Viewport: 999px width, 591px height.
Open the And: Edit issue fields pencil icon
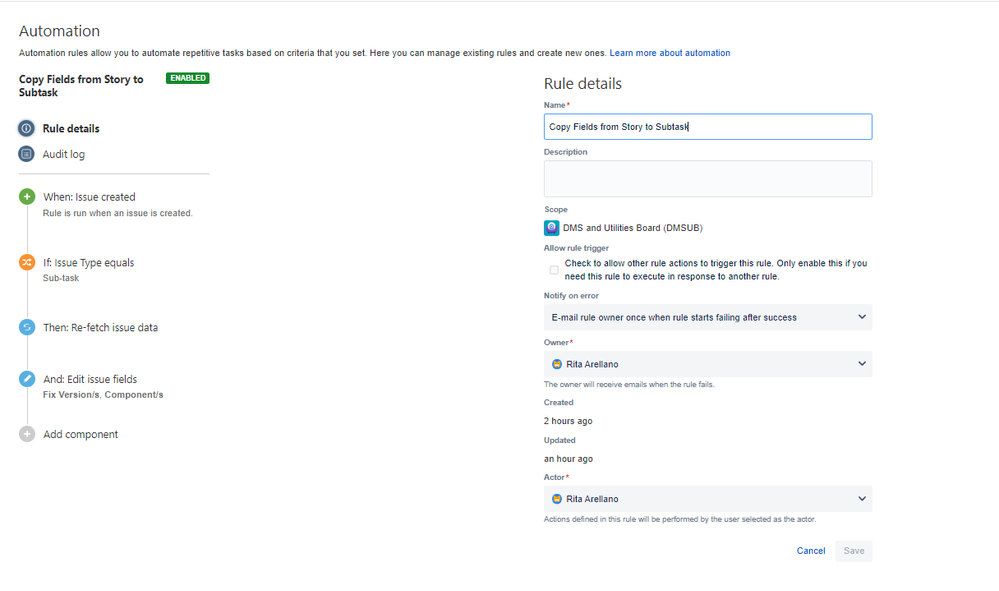(26, 379)
